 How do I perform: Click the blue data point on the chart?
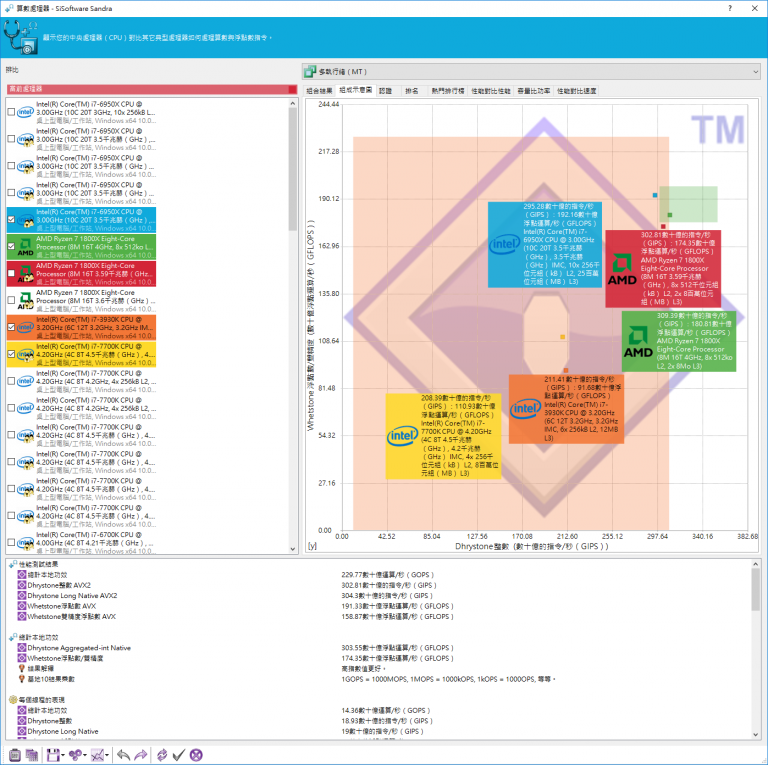655,195
